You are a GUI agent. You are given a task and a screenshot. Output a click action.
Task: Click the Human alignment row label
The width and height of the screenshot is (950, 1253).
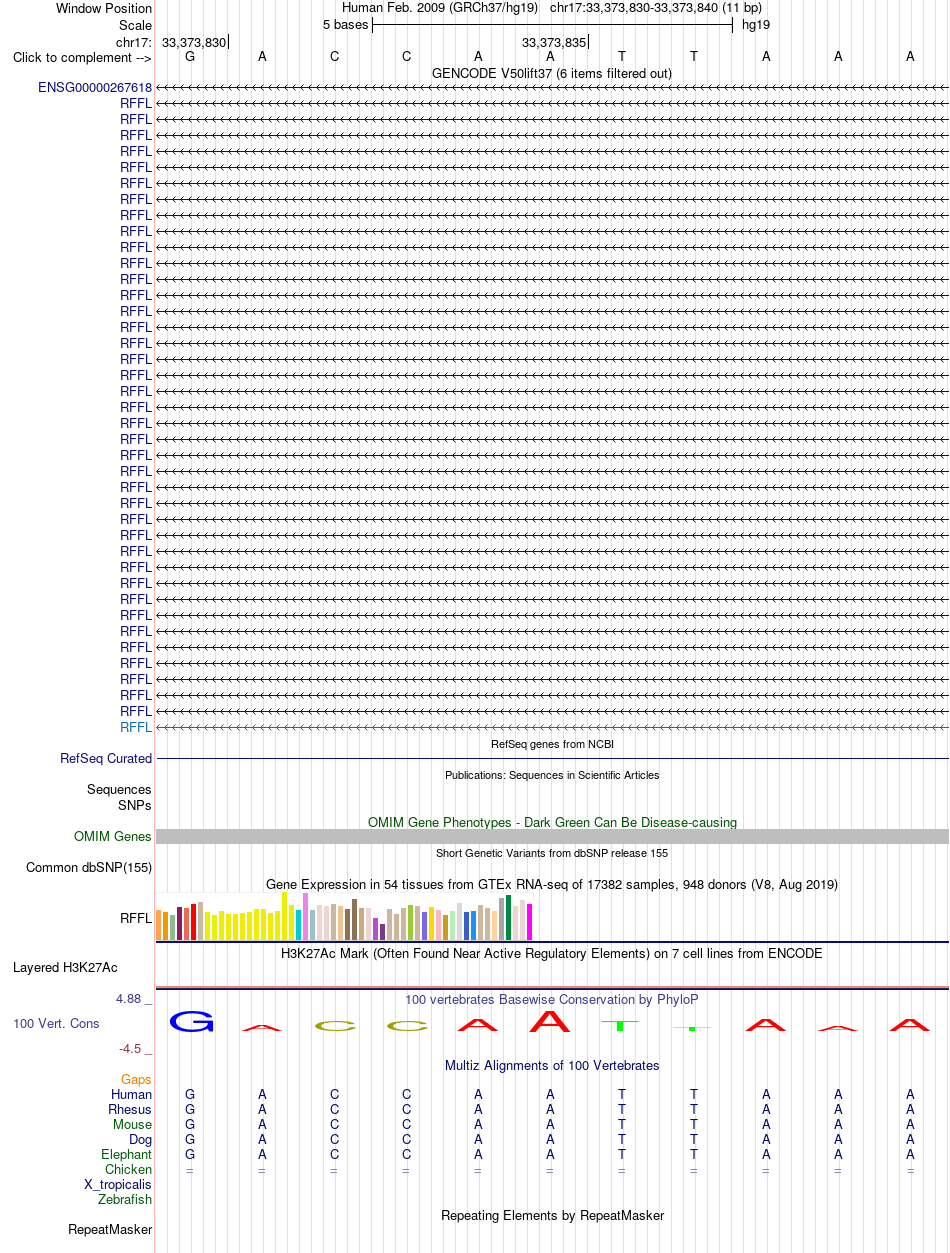[132, 1095]
